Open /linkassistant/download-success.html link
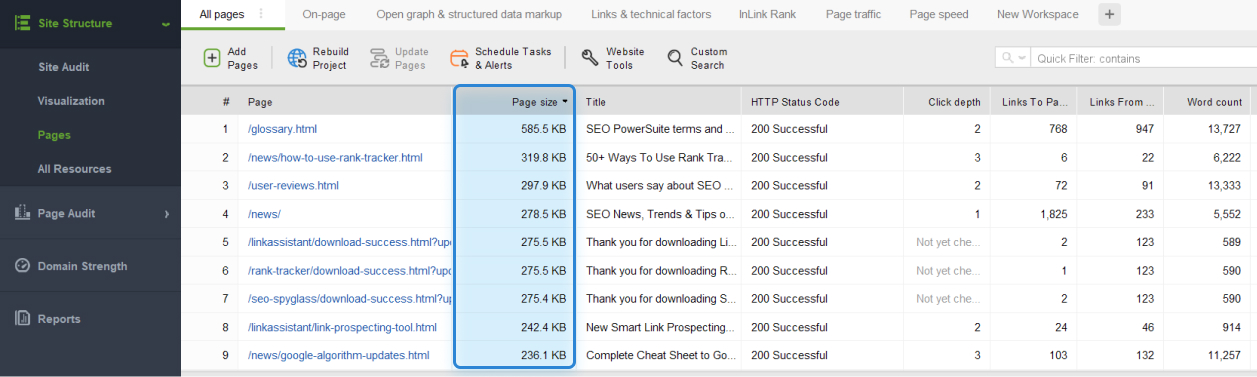This screenshot has height=377, width=1257. (350, 242)
